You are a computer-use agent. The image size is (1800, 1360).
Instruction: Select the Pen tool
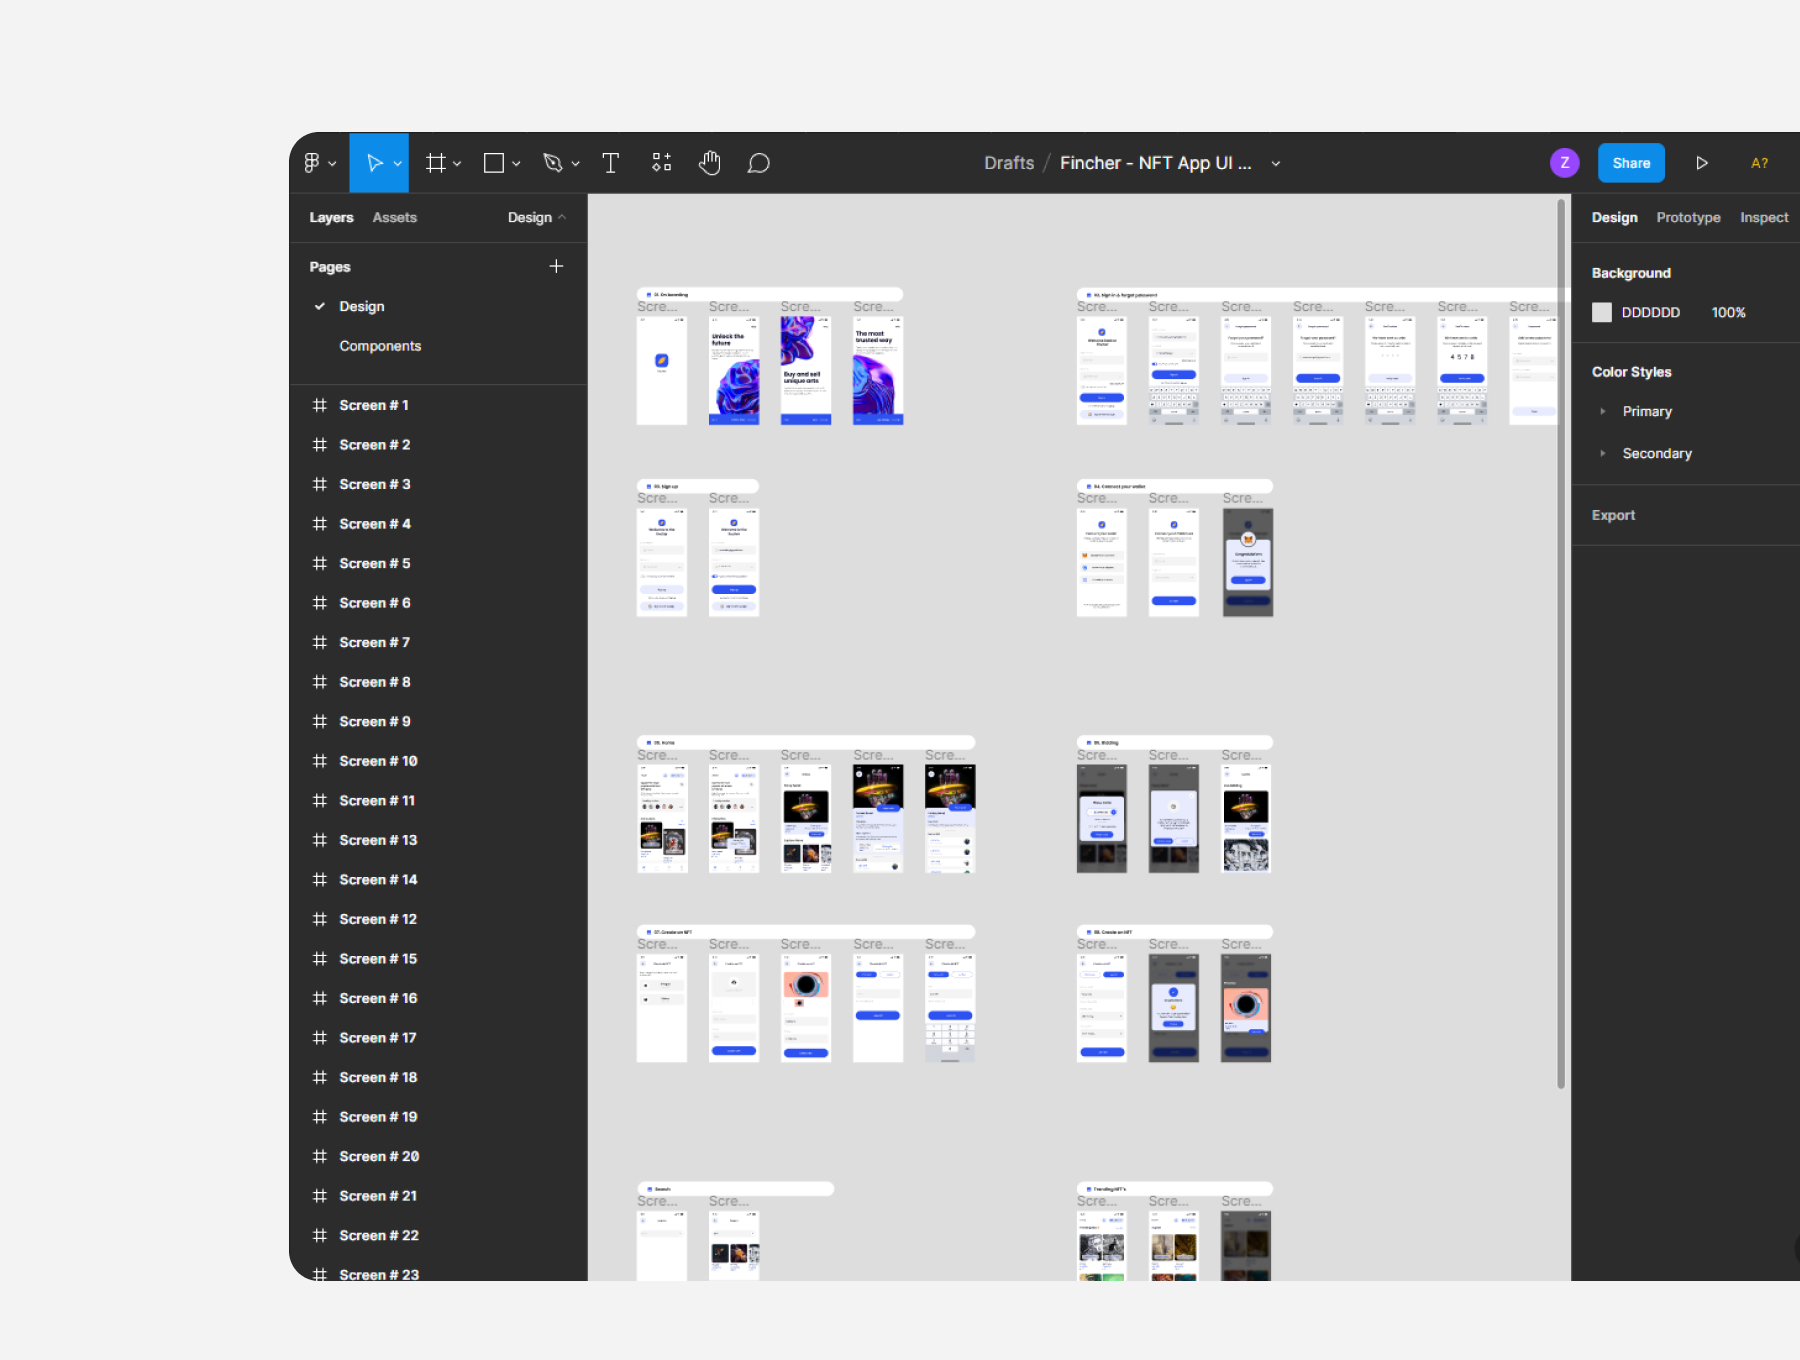[553, 163]
